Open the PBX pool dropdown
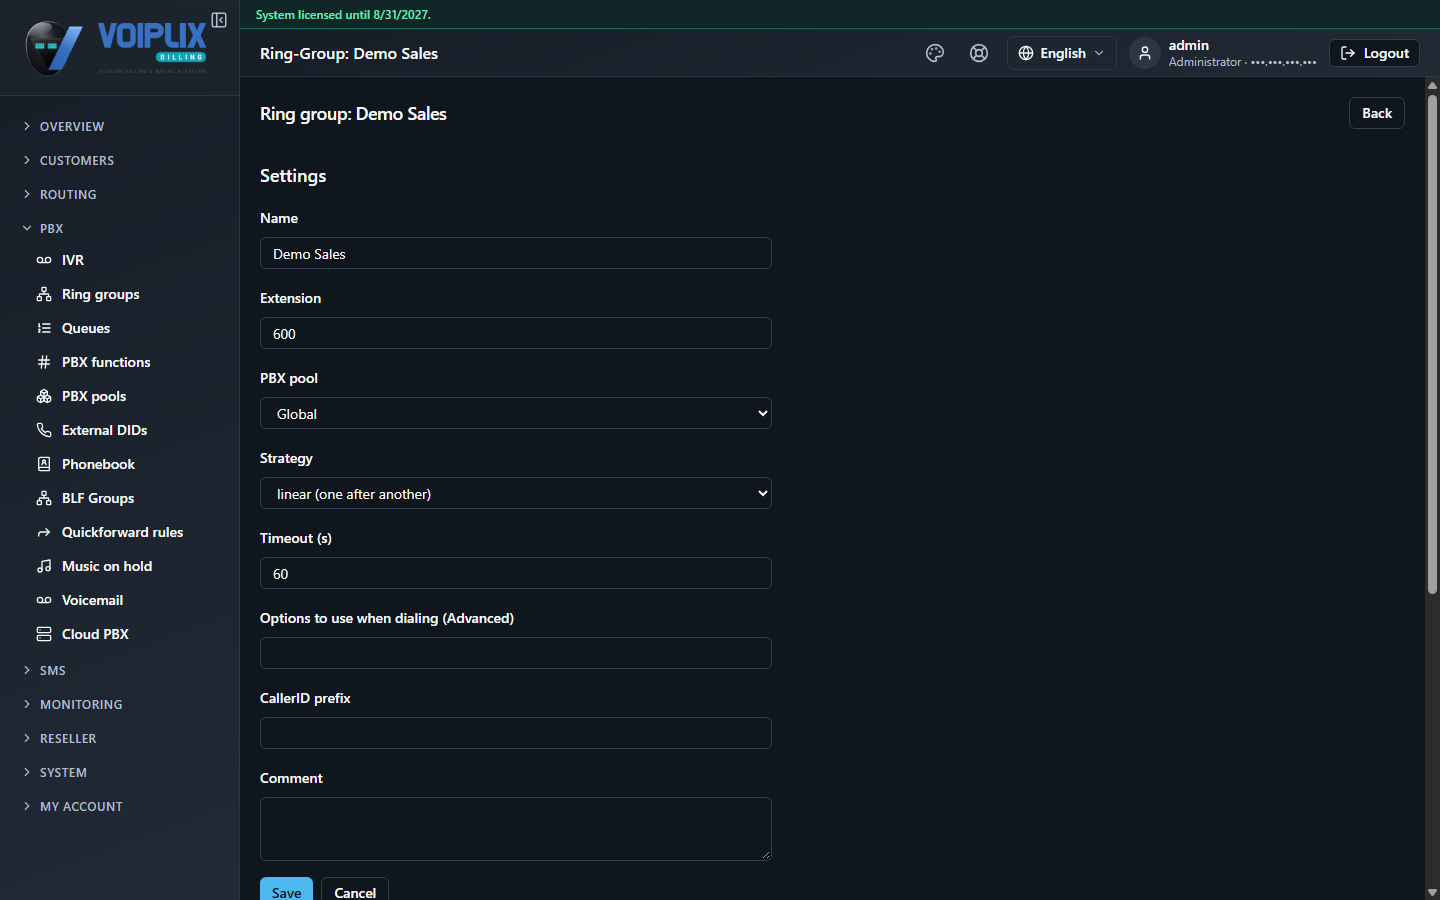Screen dimensions: 1440x900 pos(516,413)
